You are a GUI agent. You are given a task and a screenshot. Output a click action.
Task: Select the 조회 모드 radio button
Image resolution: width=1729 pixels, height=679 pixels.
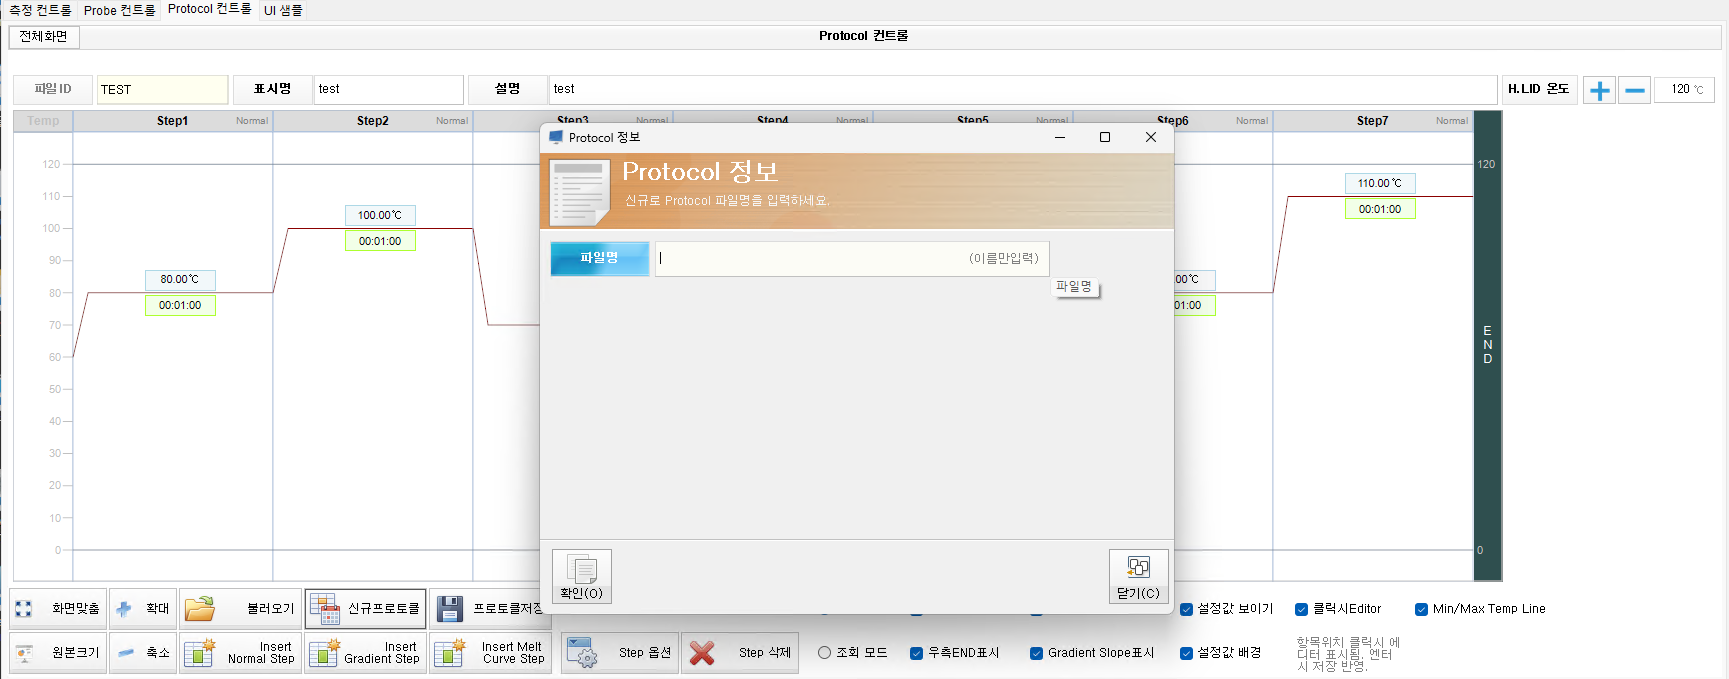tap(824, 653)
